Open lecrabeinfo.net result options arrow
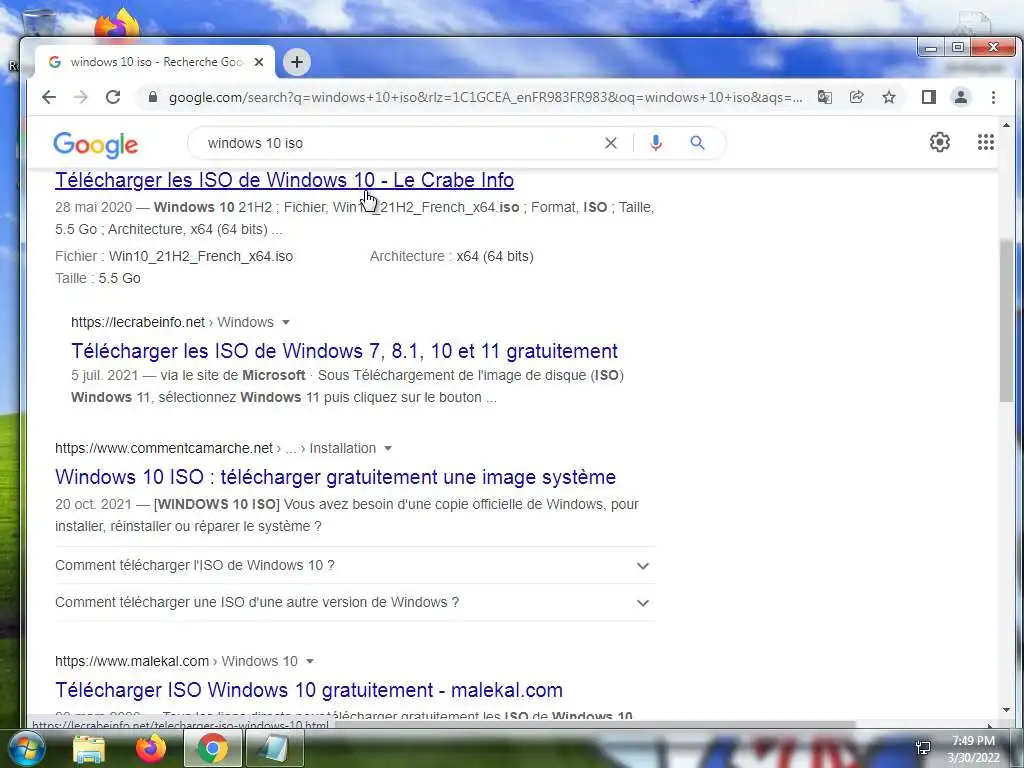Viewport: 1024px width, 768px height. click(x=285, y=323)
